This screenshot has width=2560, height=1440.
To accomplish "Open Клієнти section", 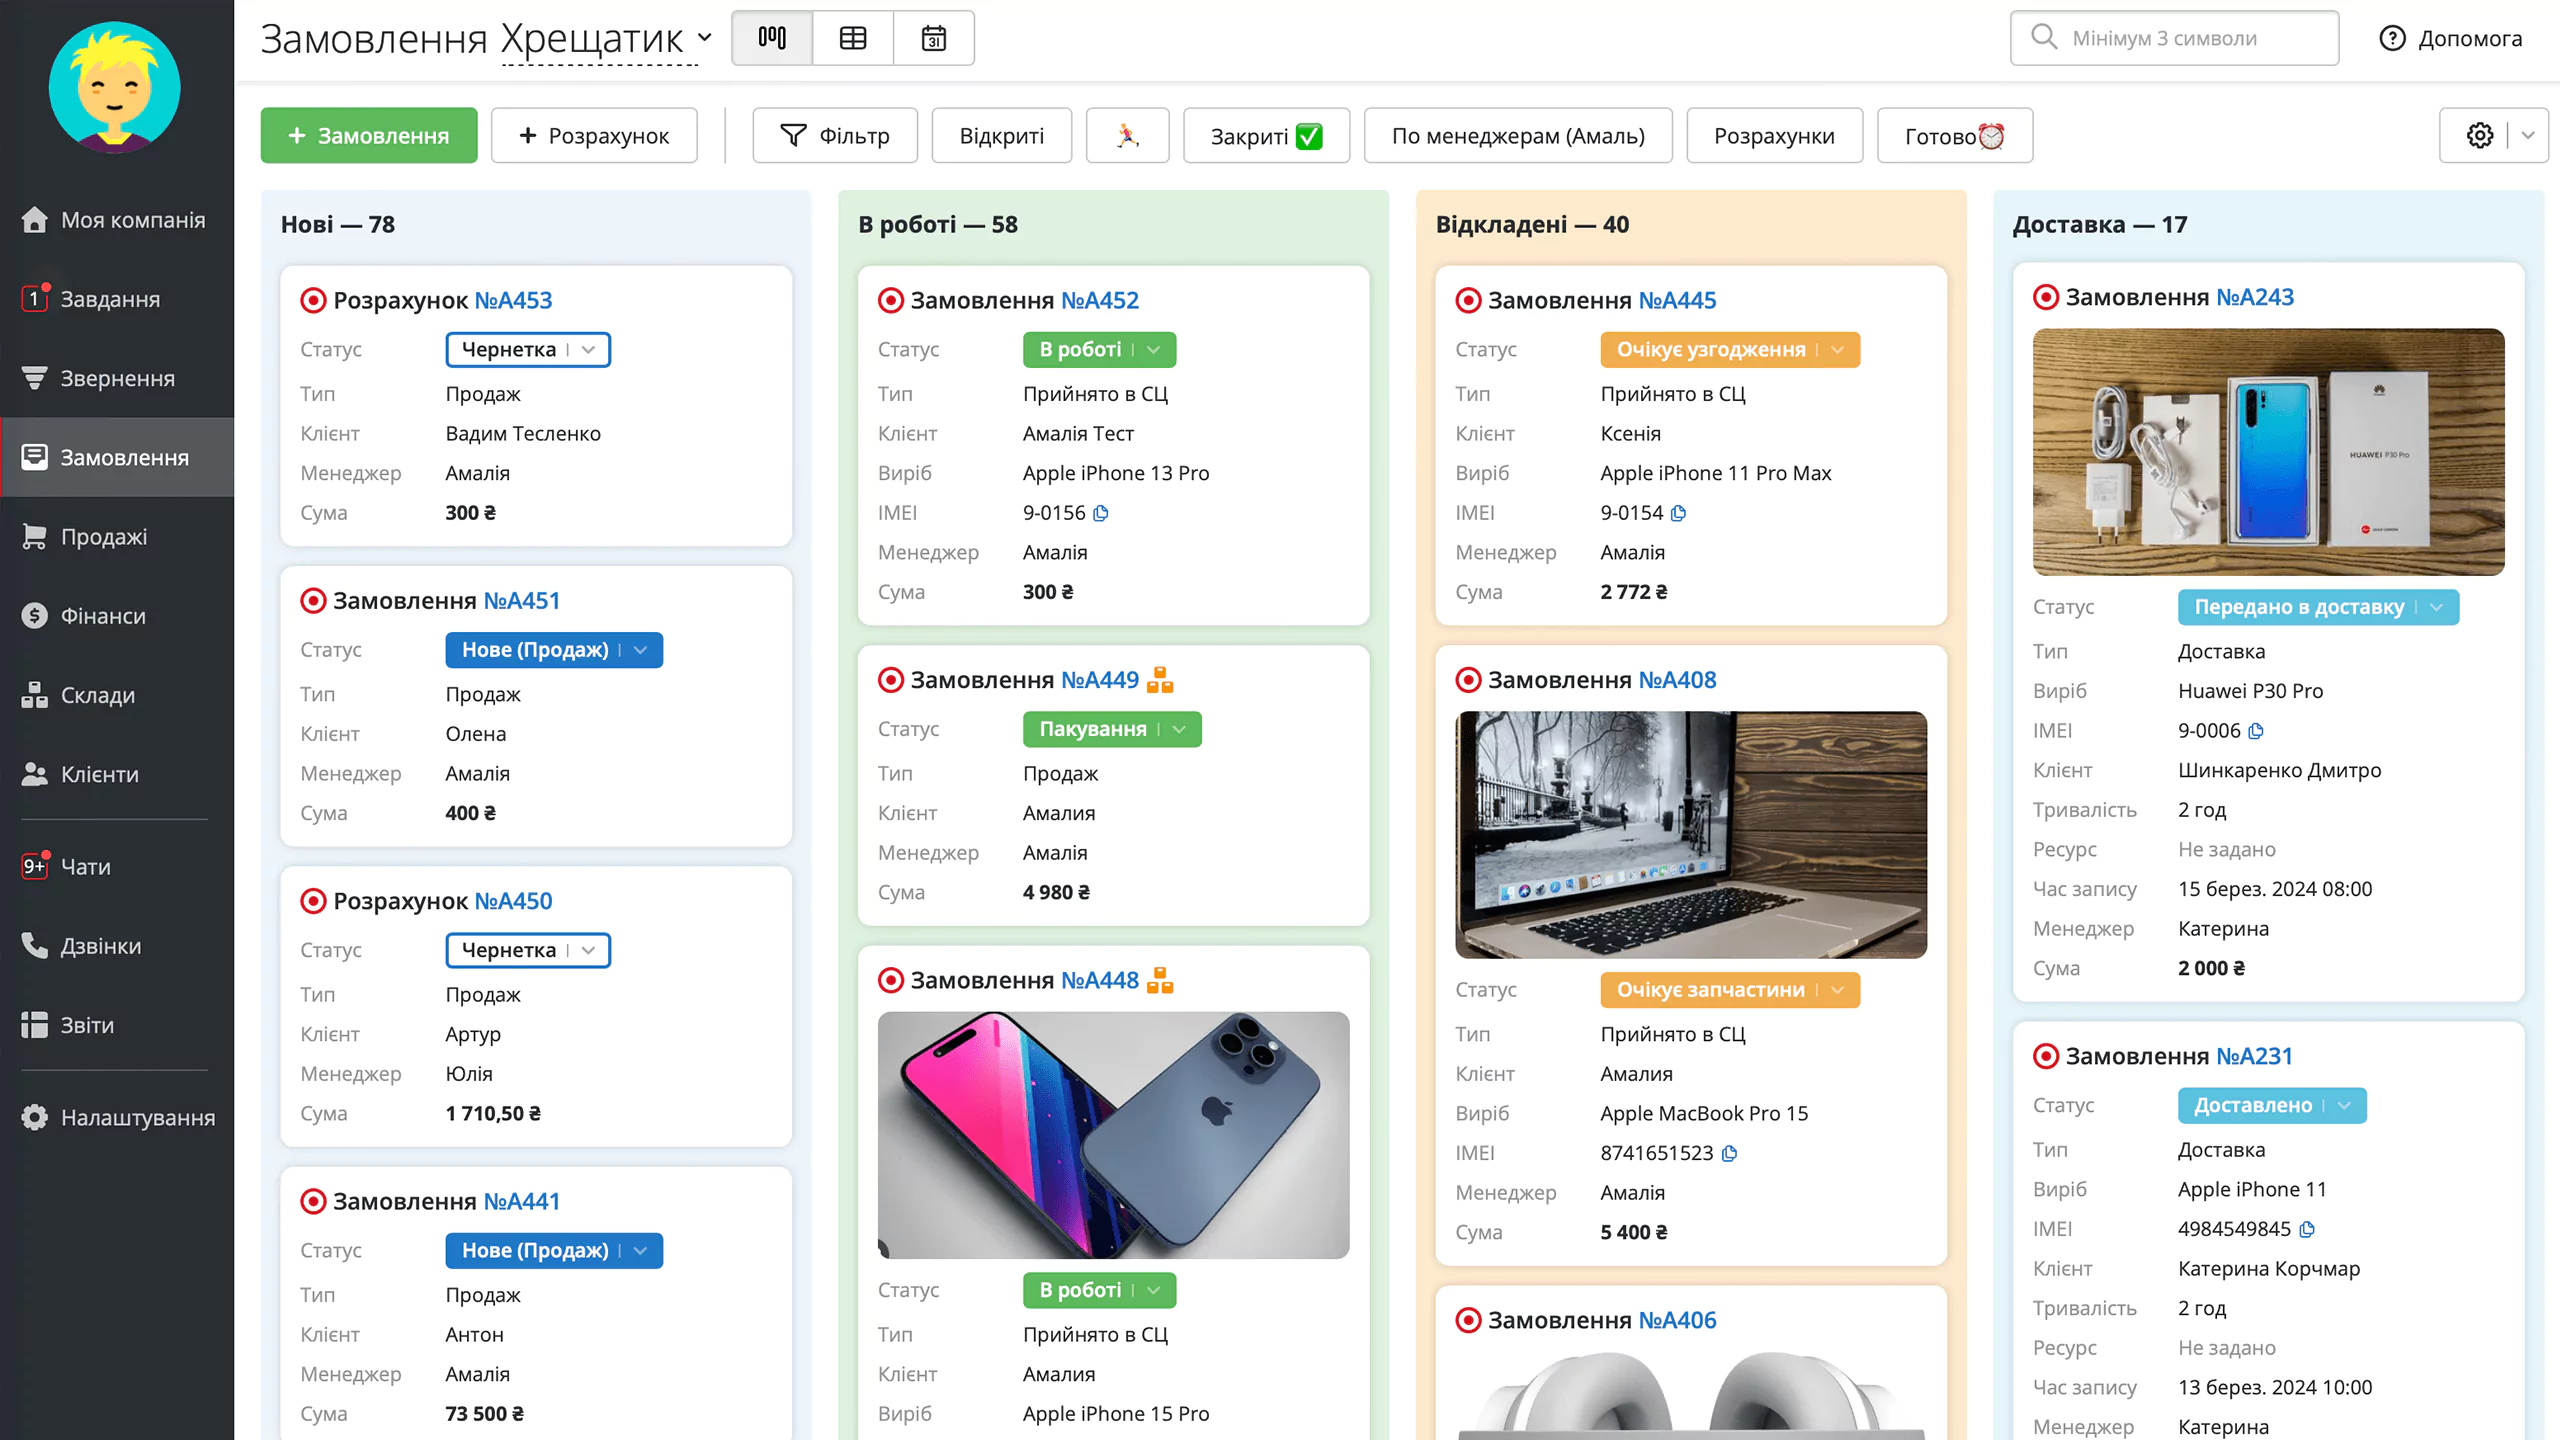I will [117, 774].
